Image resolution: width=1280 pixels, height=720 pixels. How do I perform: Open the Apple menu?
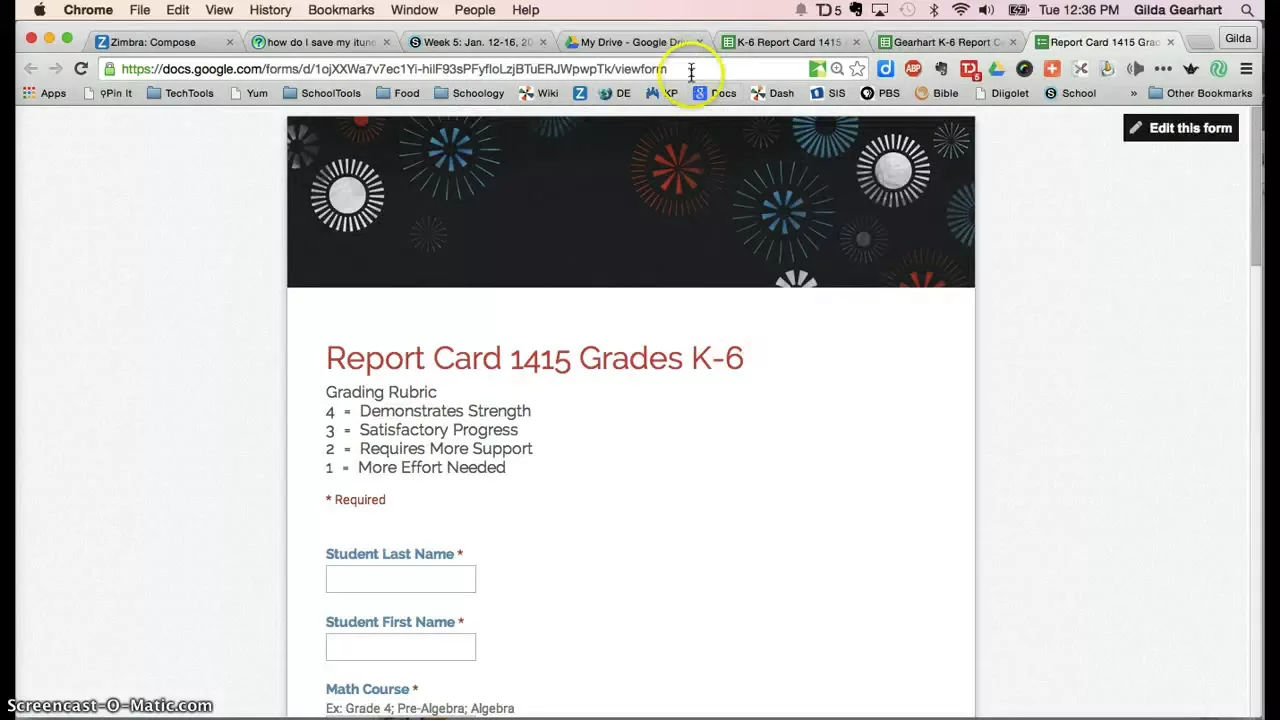pos(39,10)
